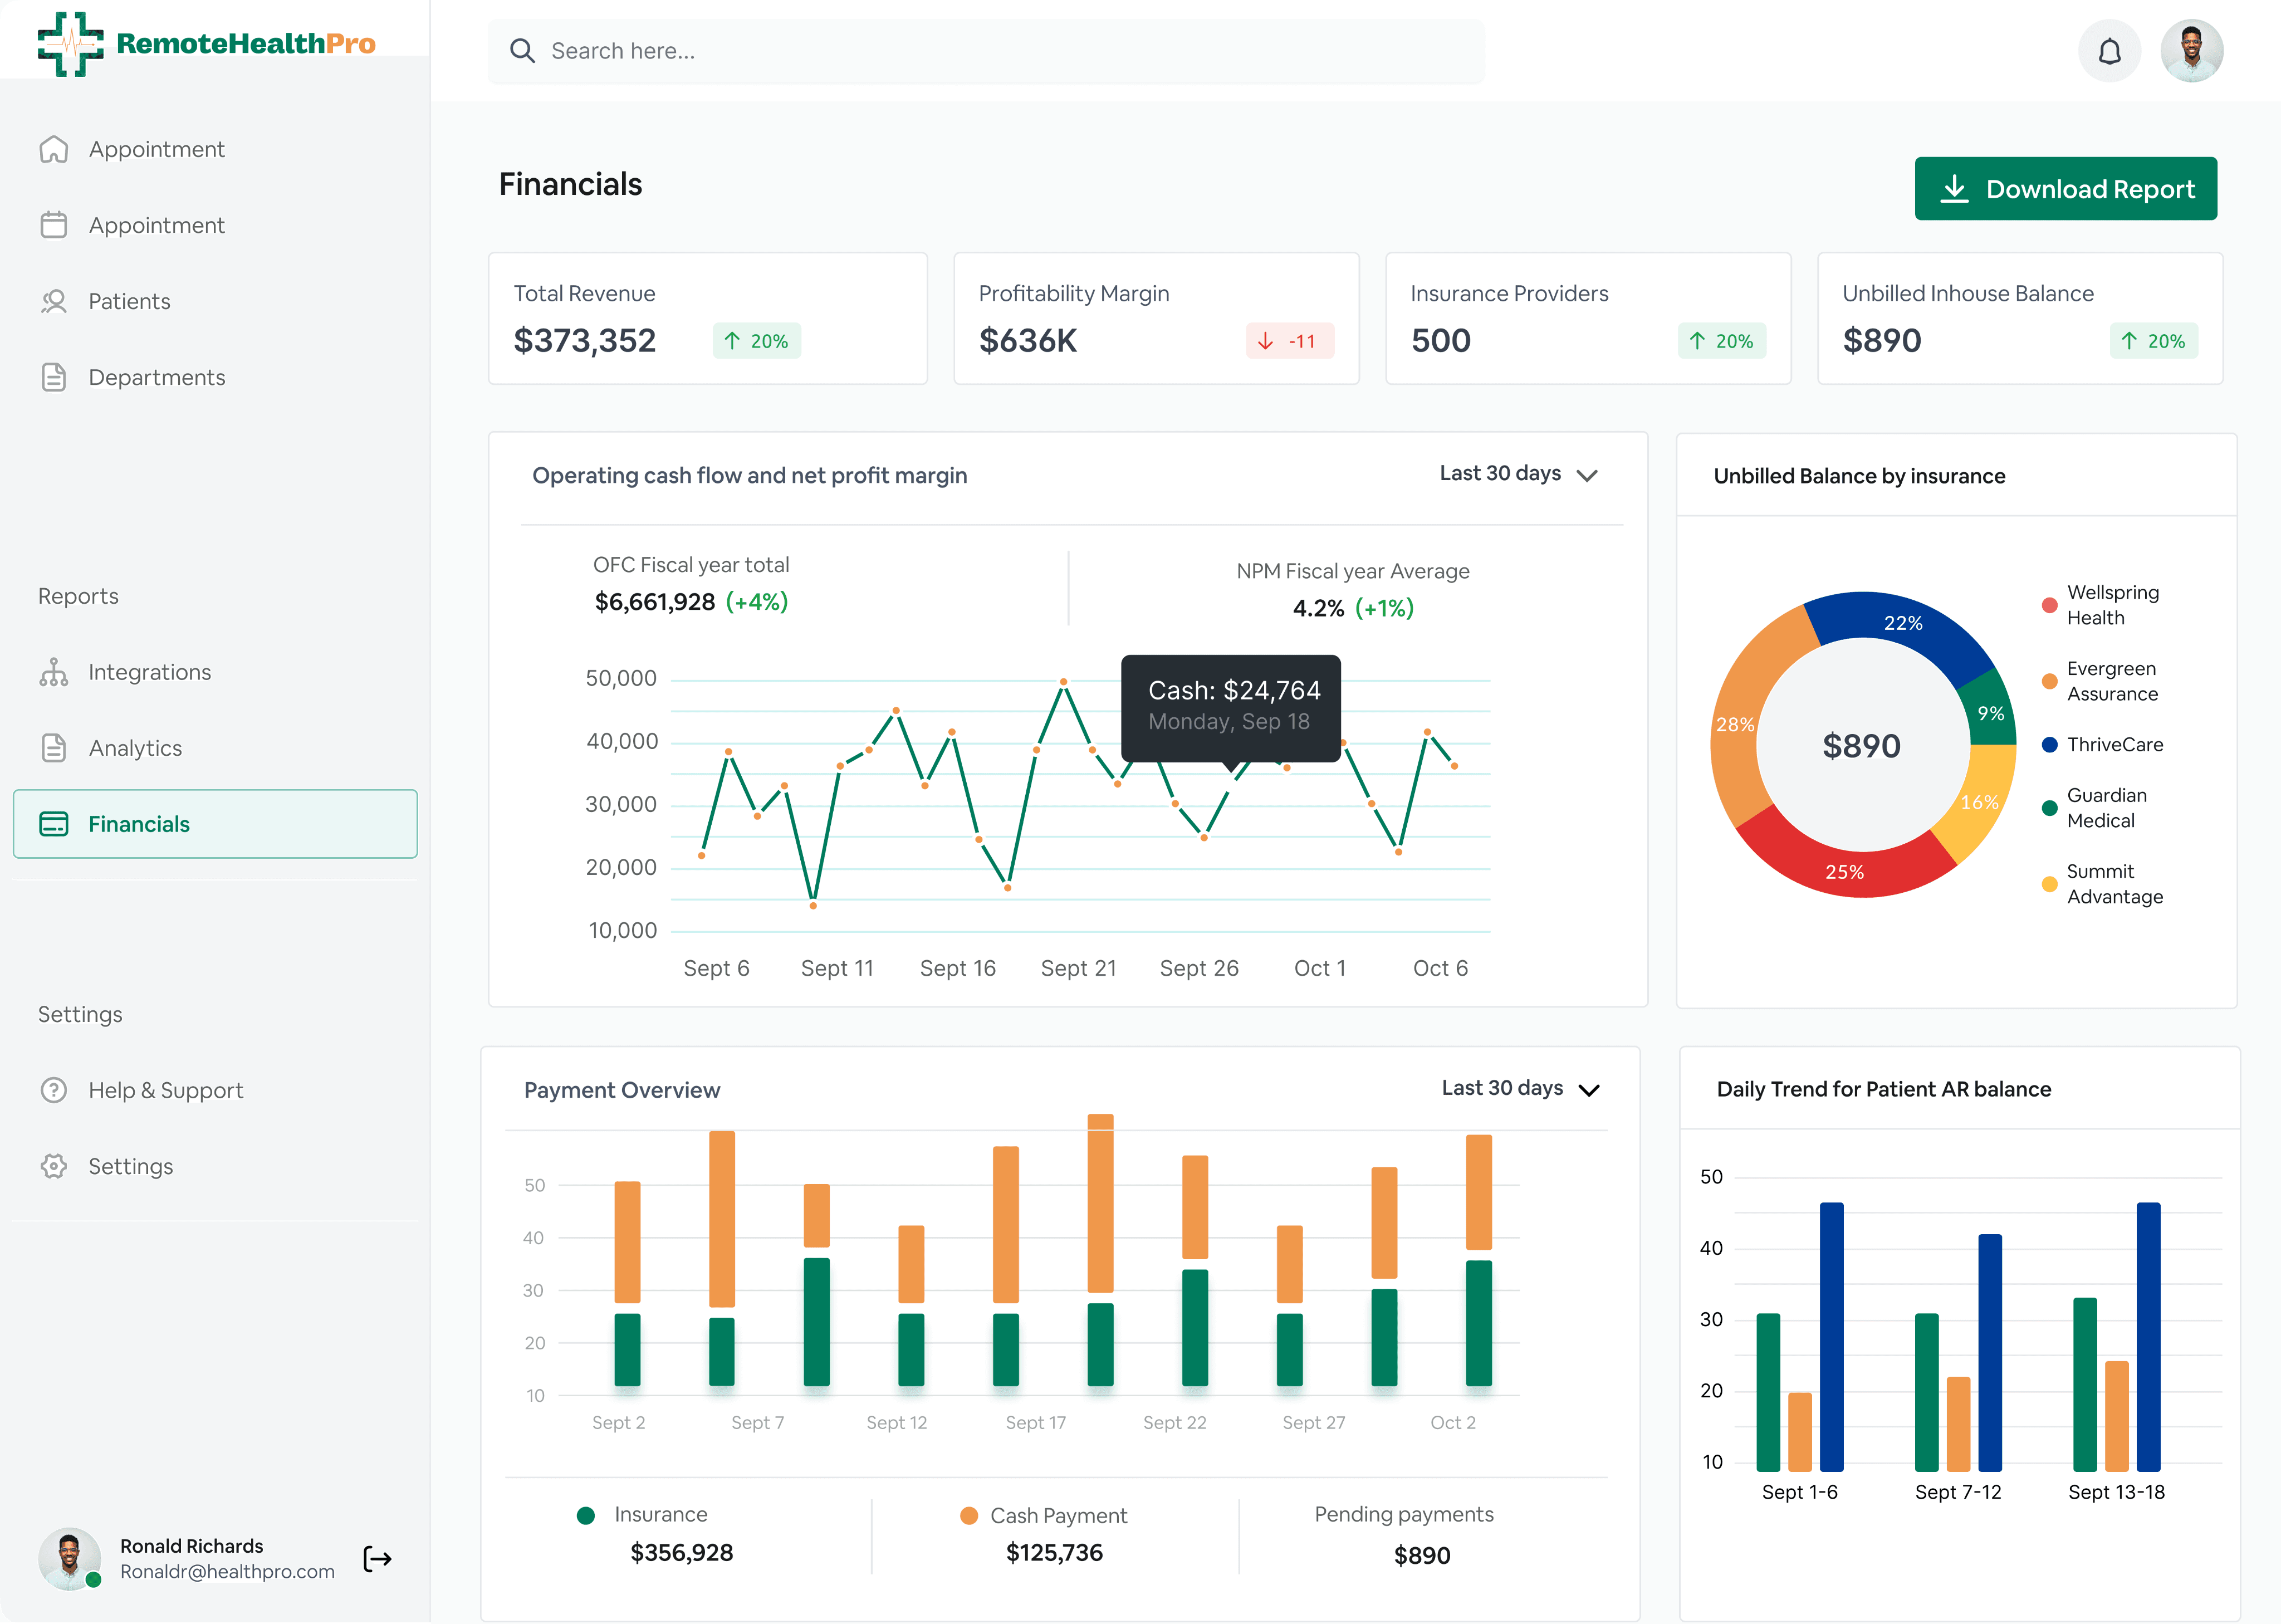Image resolution: width=2281 pixels, height=1624 pixels.
Task: Click the Sept 13-18 axis label
Action: (2116, 1492)
